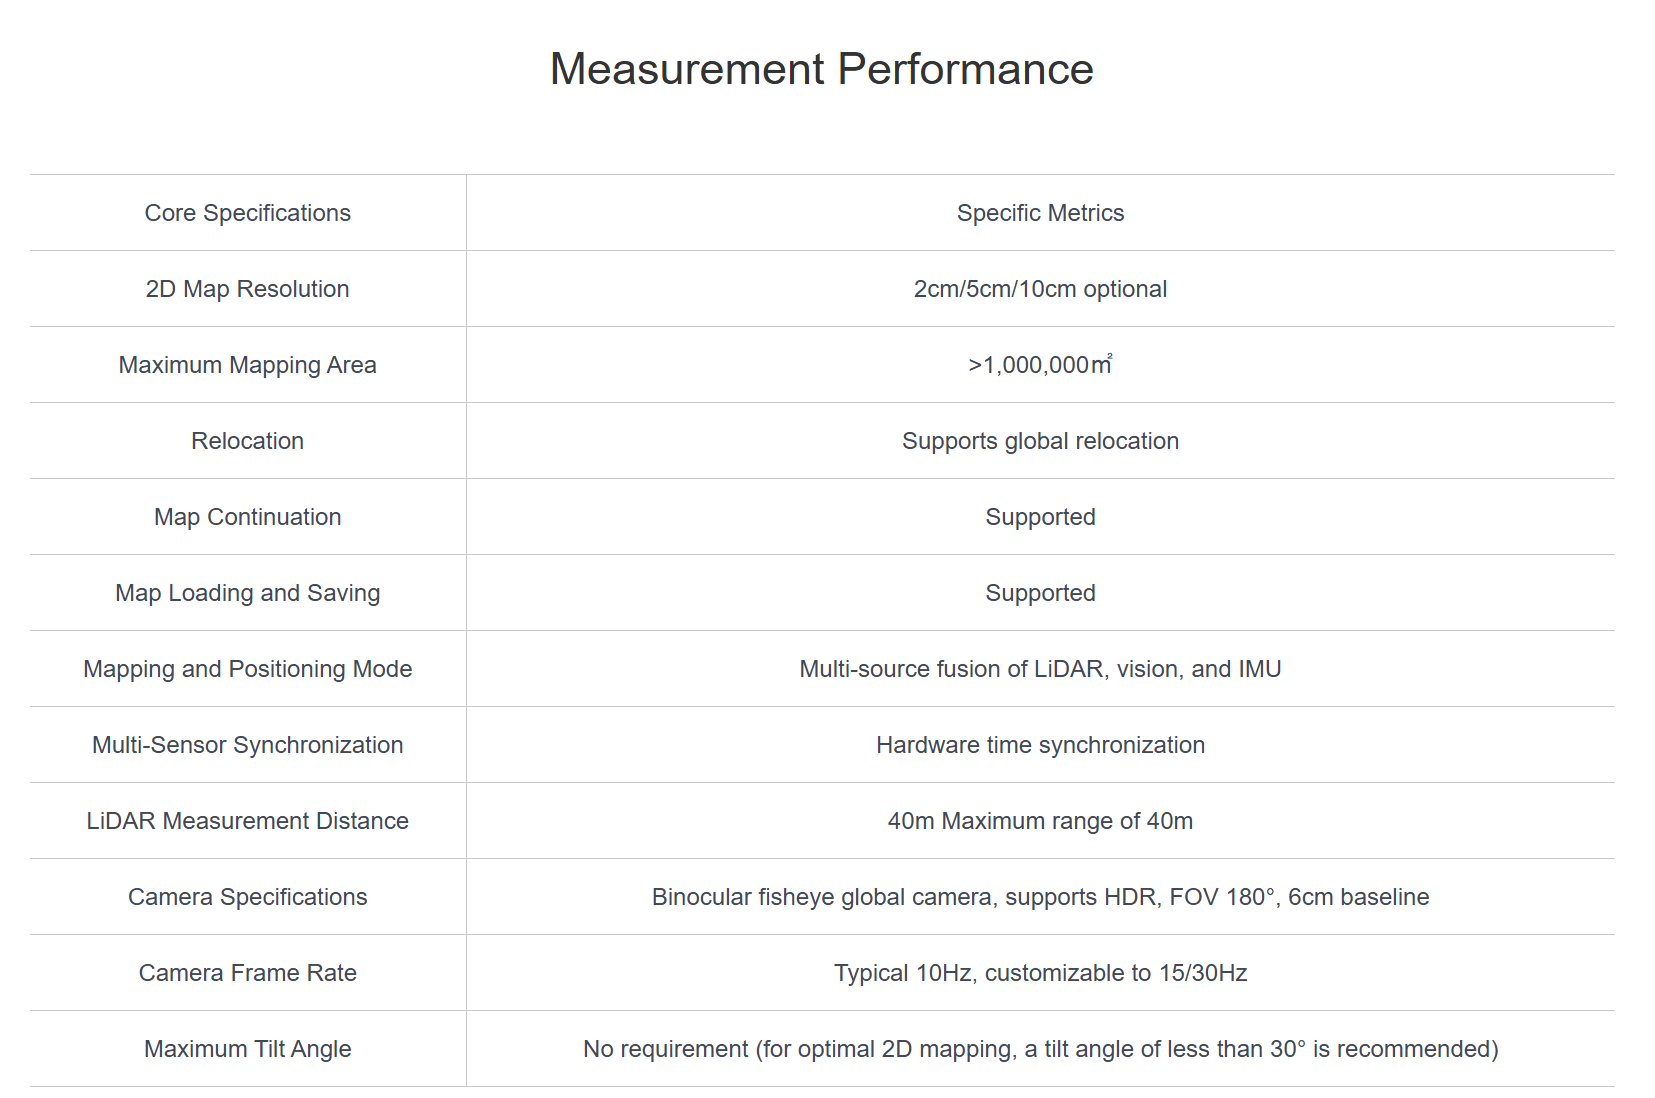Click Hardware time synchronization value
This screenshot has height=1098, width=1655.
point(1040,745)
